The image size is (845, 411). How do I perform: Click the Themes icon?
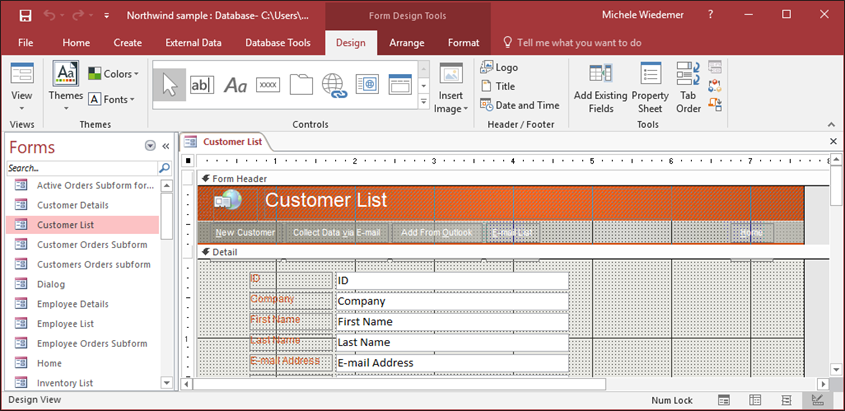tap(66, 73)
